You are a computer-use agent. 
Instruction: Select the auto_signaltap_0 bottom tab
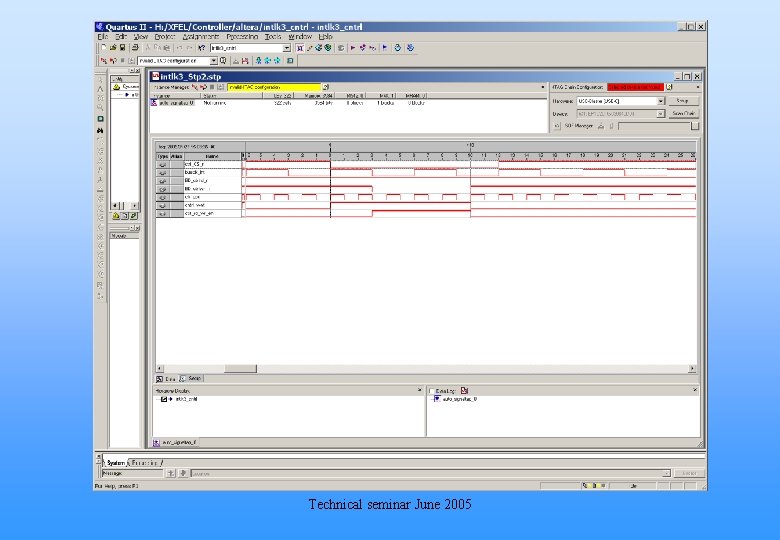175,442
